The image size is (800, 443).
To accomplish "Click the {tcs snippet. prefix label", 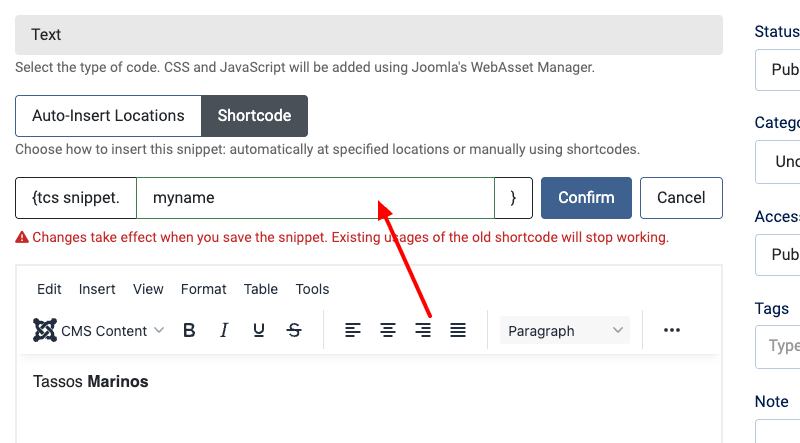I will coord(76,198).
